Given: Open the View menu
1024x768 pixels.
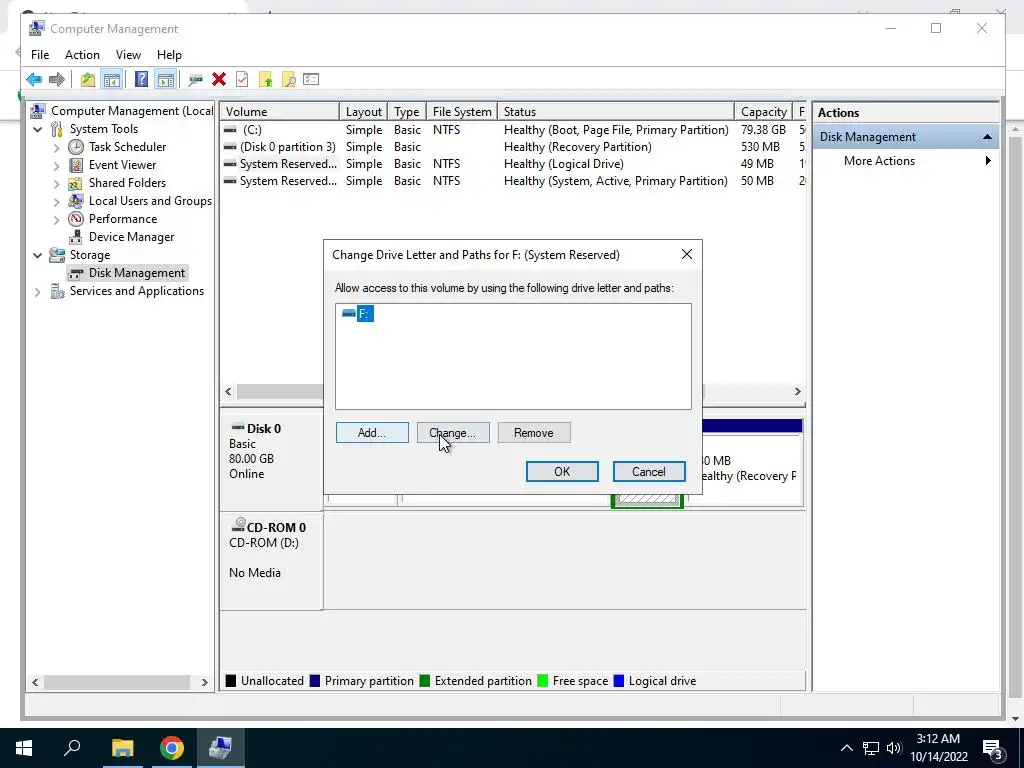Looking at the screenshot, I should pos(128,55).
